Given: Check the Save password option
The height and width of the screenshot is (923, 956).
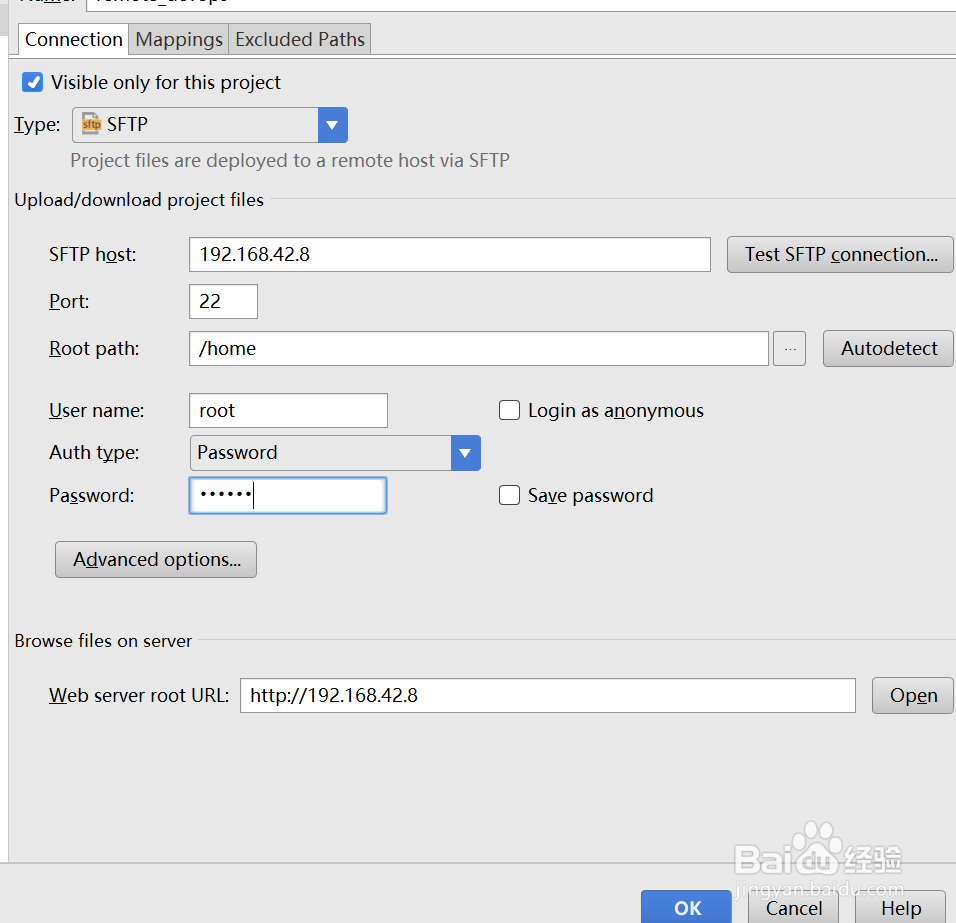Looking at the screenshot, I should [x=510, y=495].
